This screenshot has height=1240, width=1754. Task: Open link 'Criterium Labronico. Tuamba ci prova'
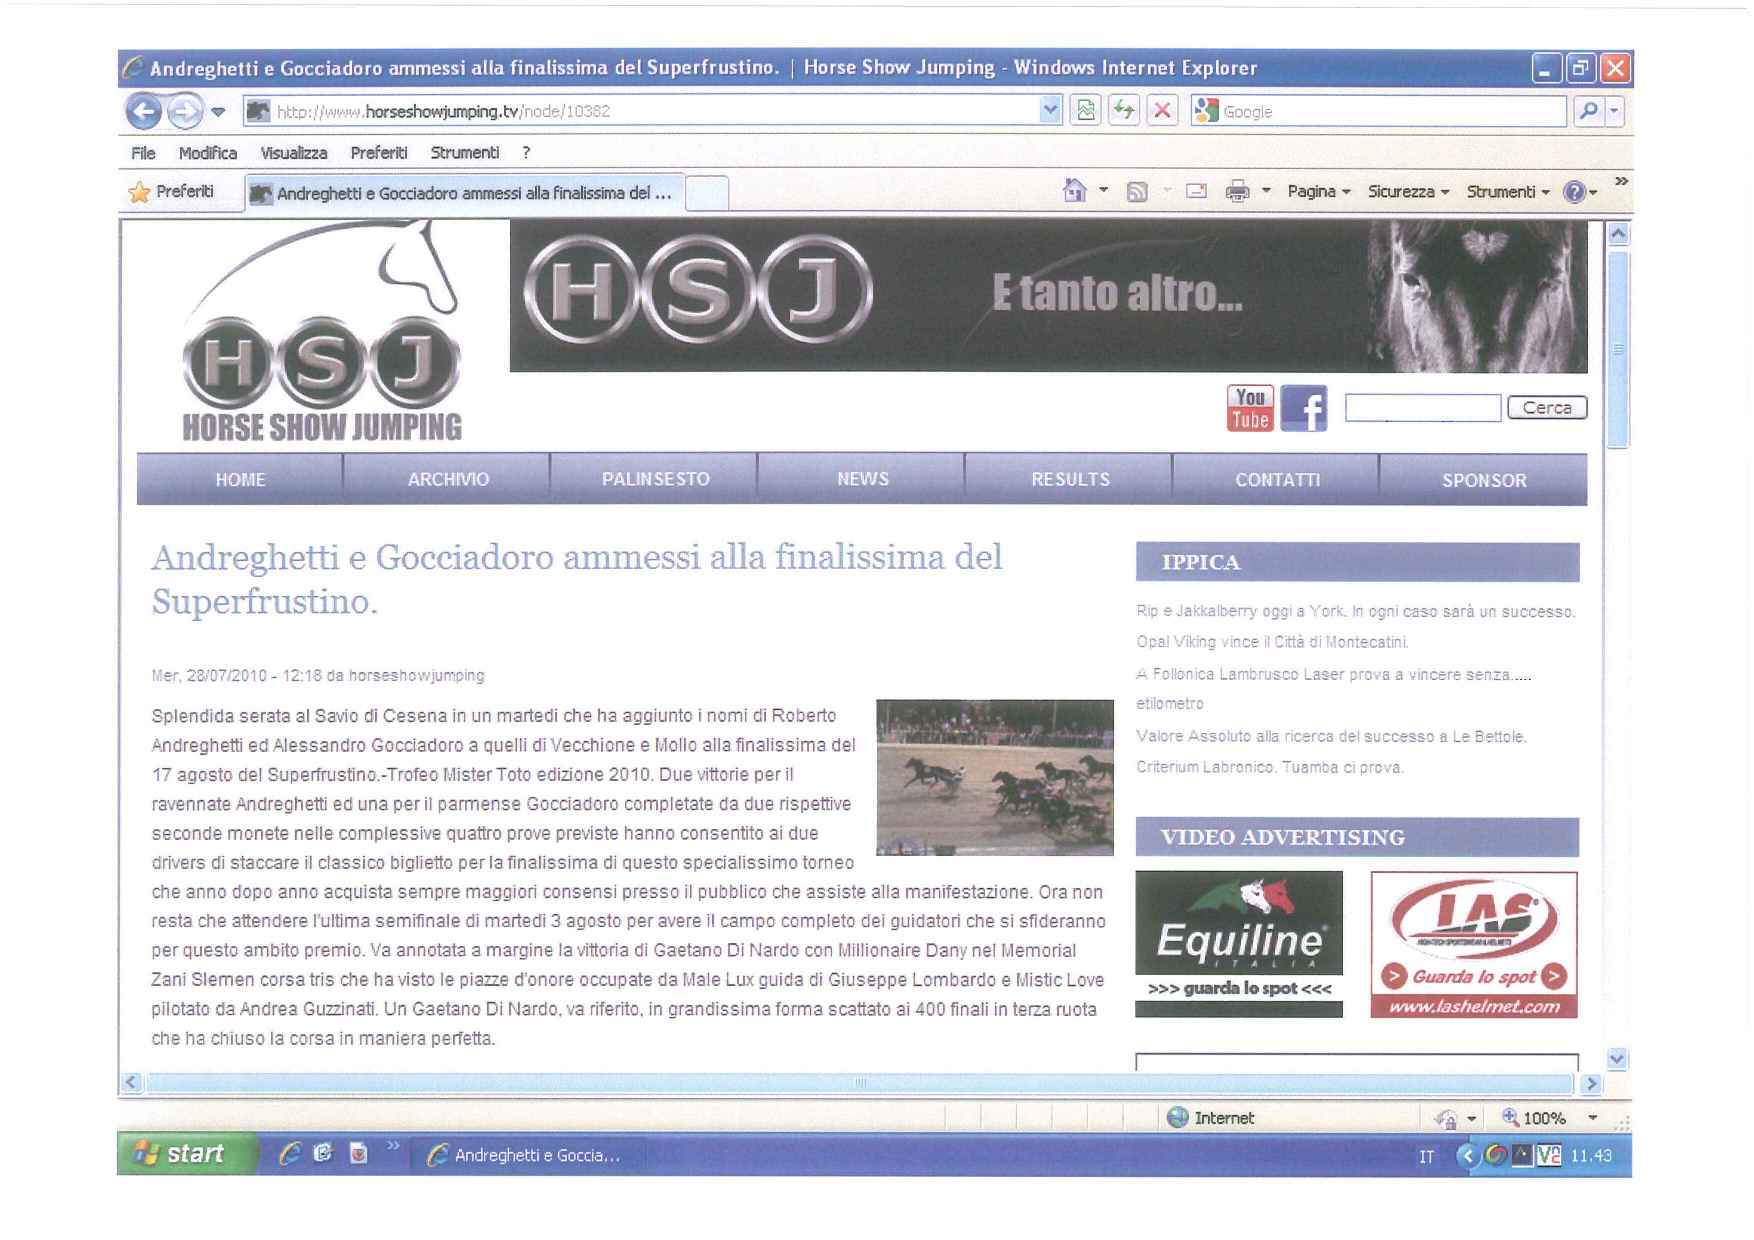coord(1270,768)
